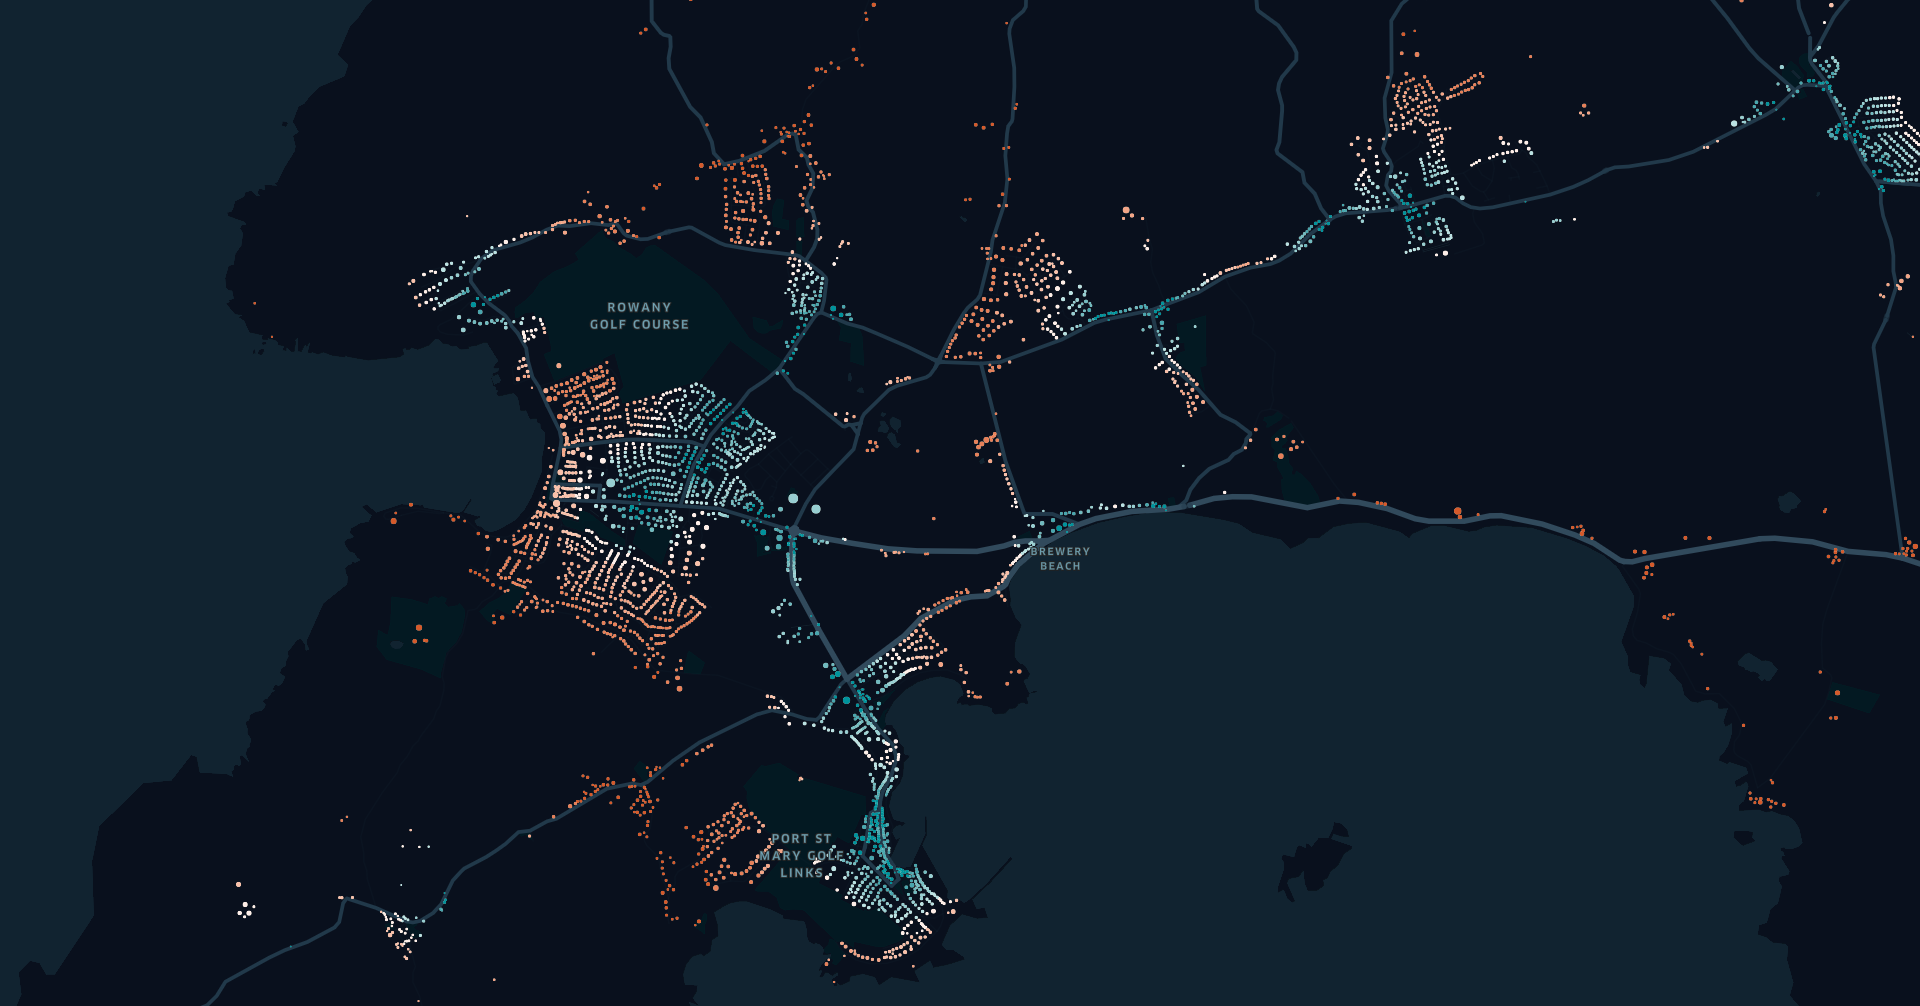Click the Brewery Beach map label
The height and width of the screenshot is (1006, 1920).
(x=1060, y=559)
